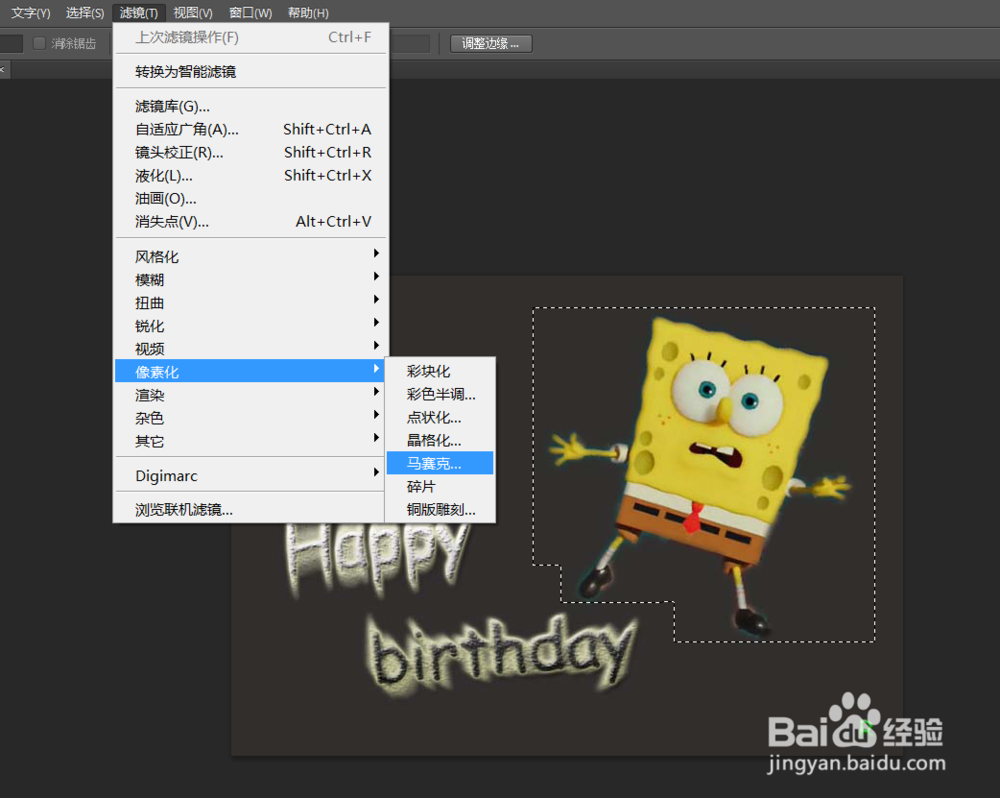
Task: Select 马赛克... mosaic filter
Action: (x=440, y=463)
